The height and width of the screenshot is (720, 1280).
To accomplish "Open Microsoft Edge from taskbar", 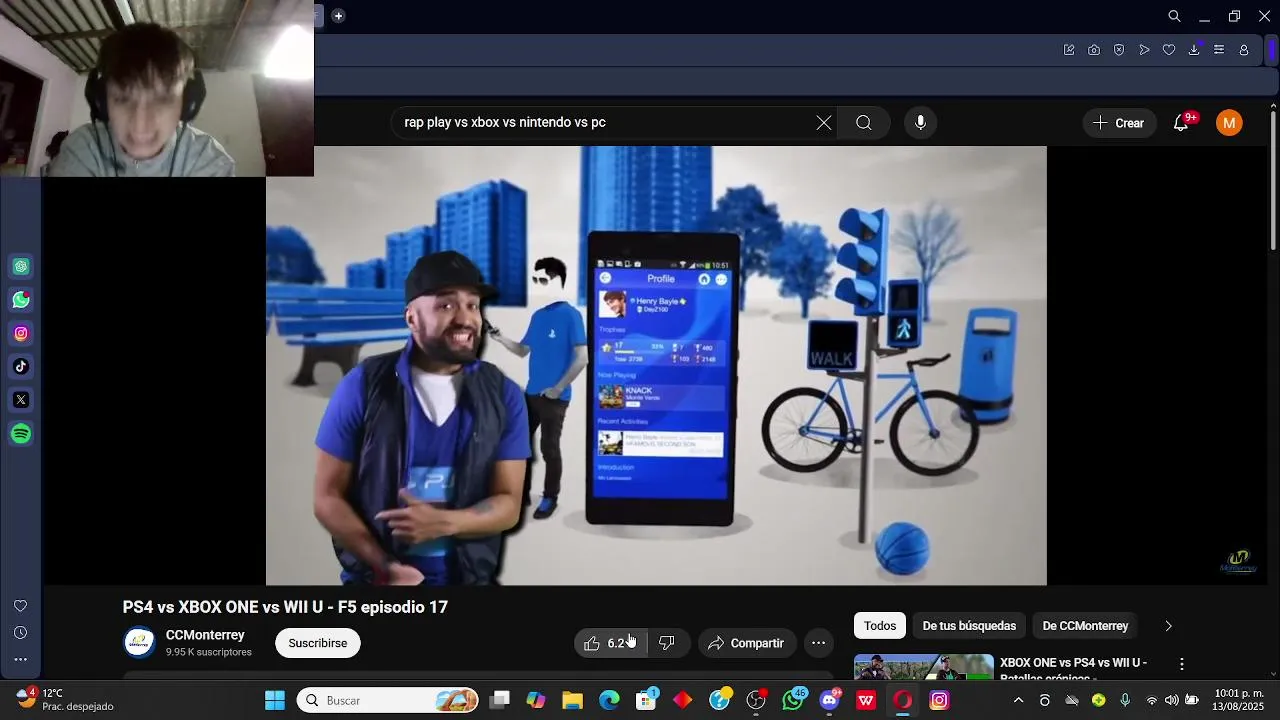I will [609, 700].
